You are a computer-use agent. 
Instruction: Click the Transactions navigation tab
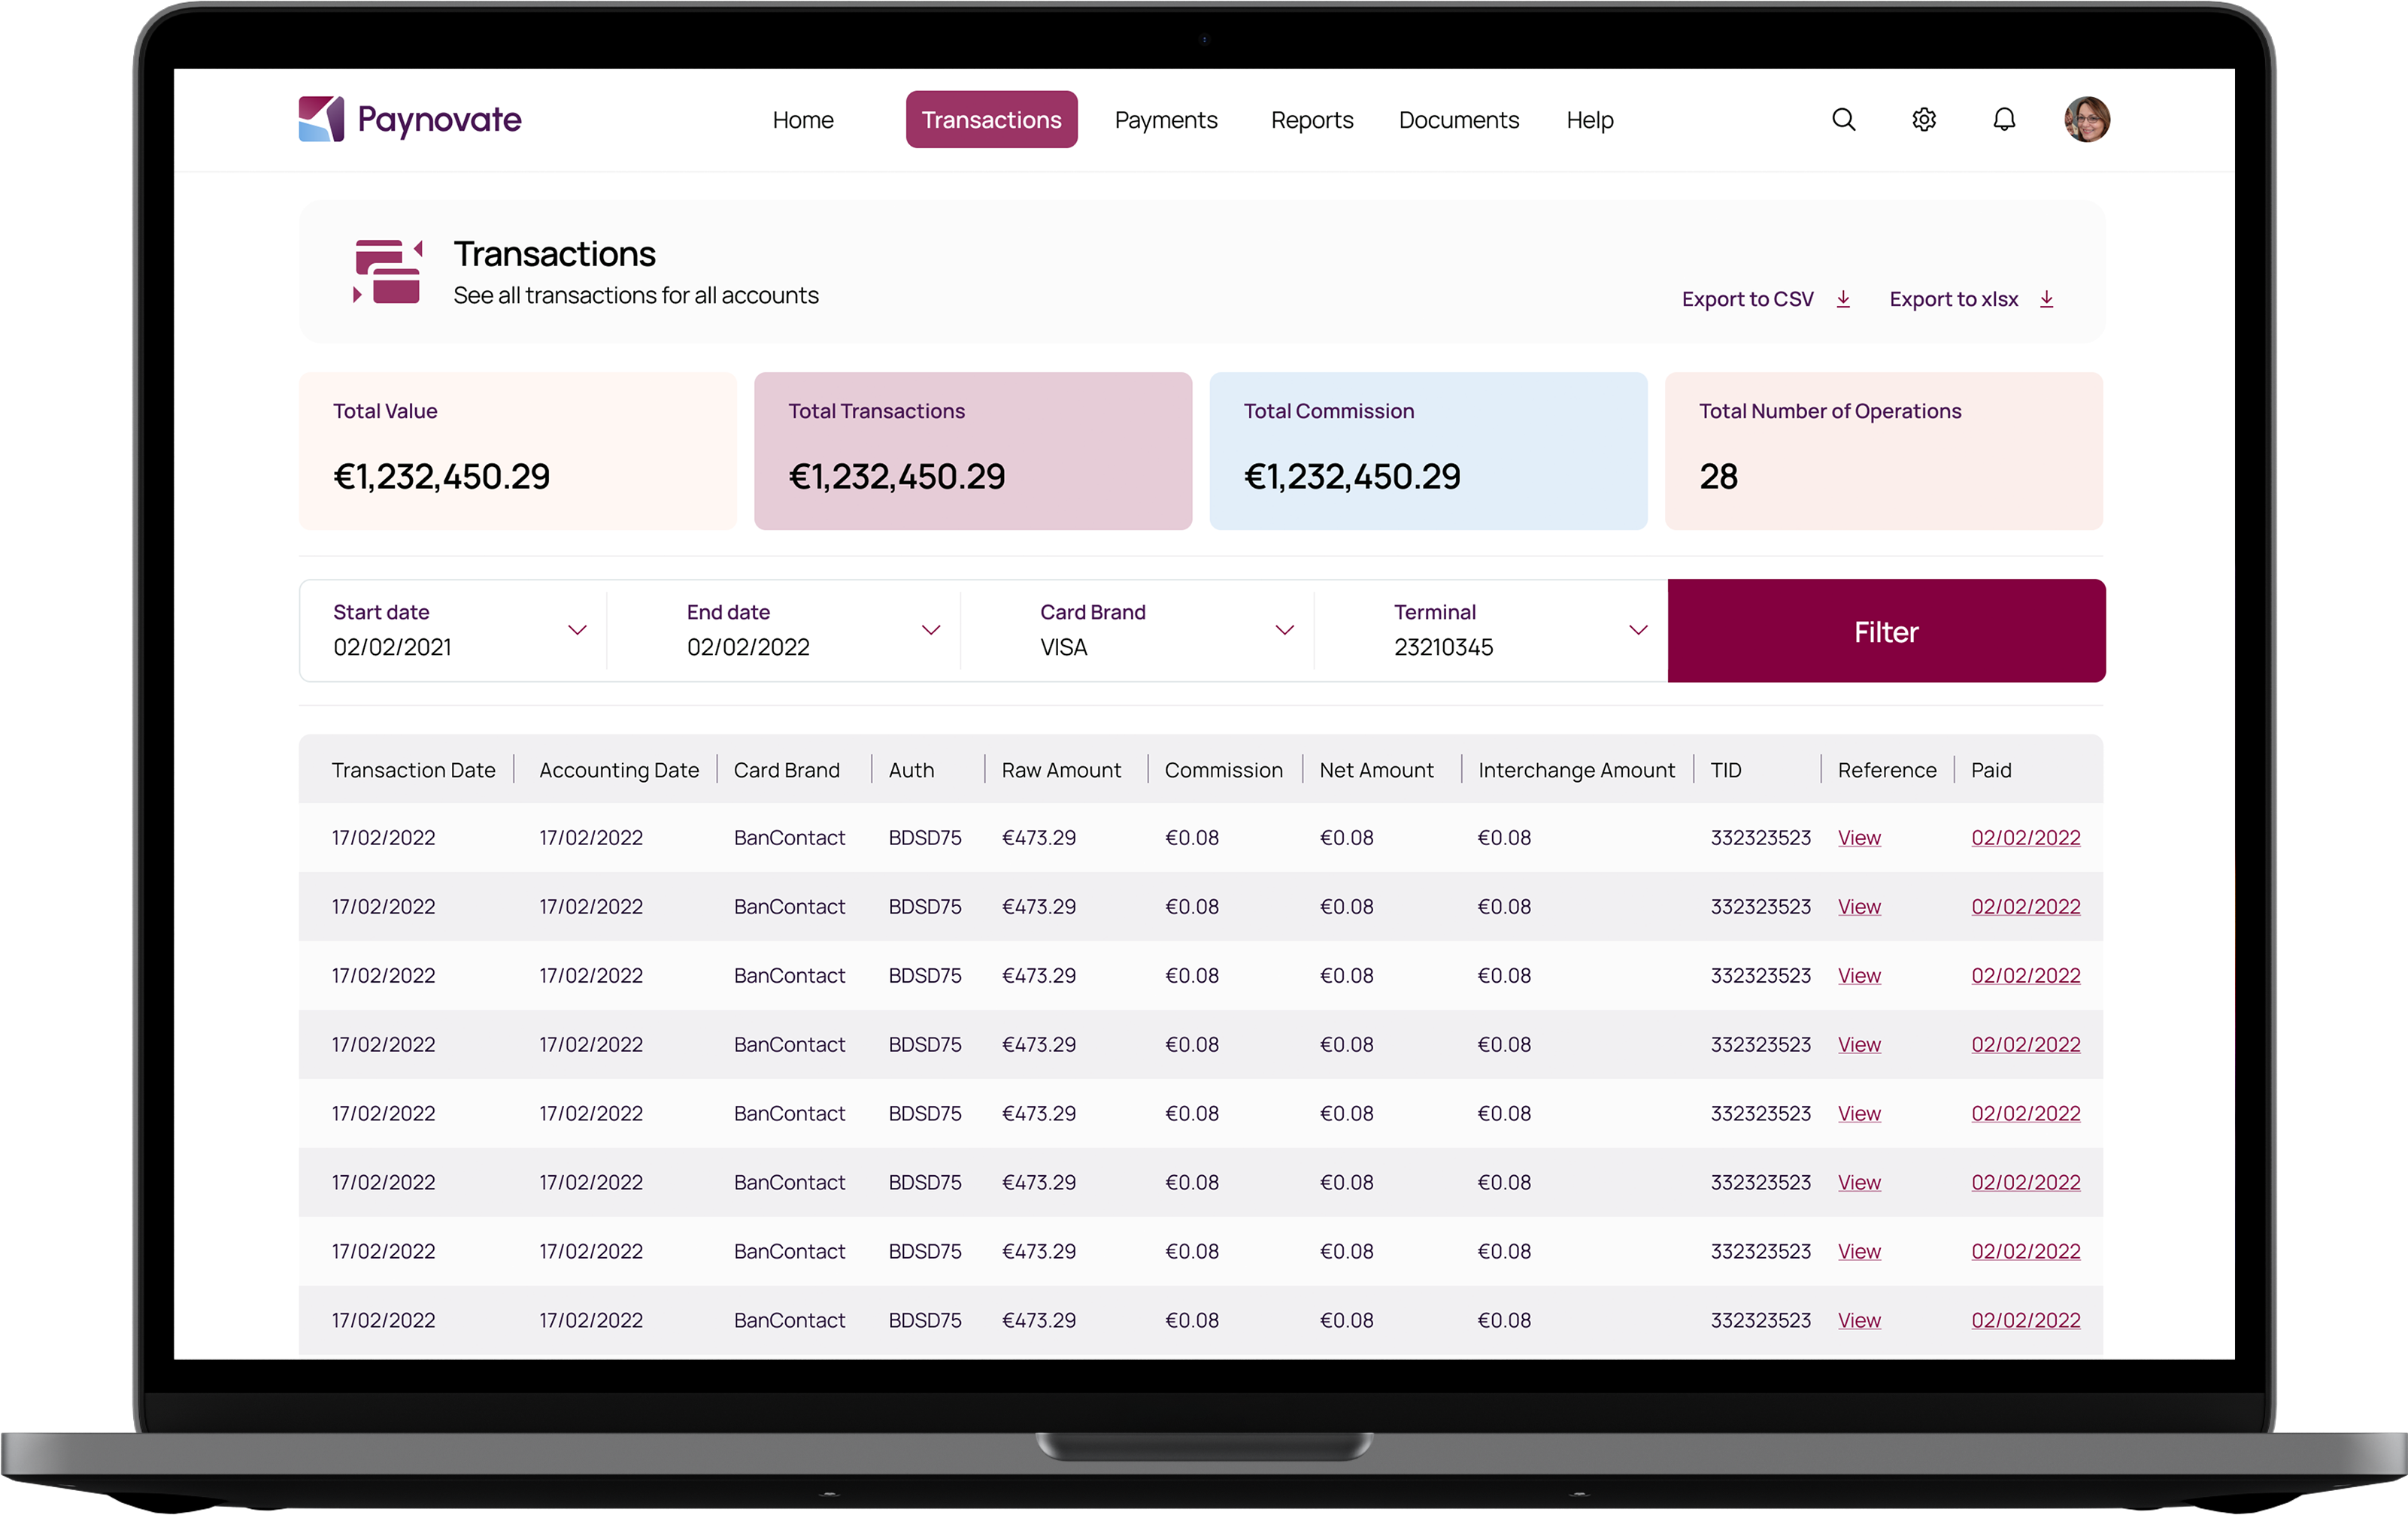(x=991, y=117)
